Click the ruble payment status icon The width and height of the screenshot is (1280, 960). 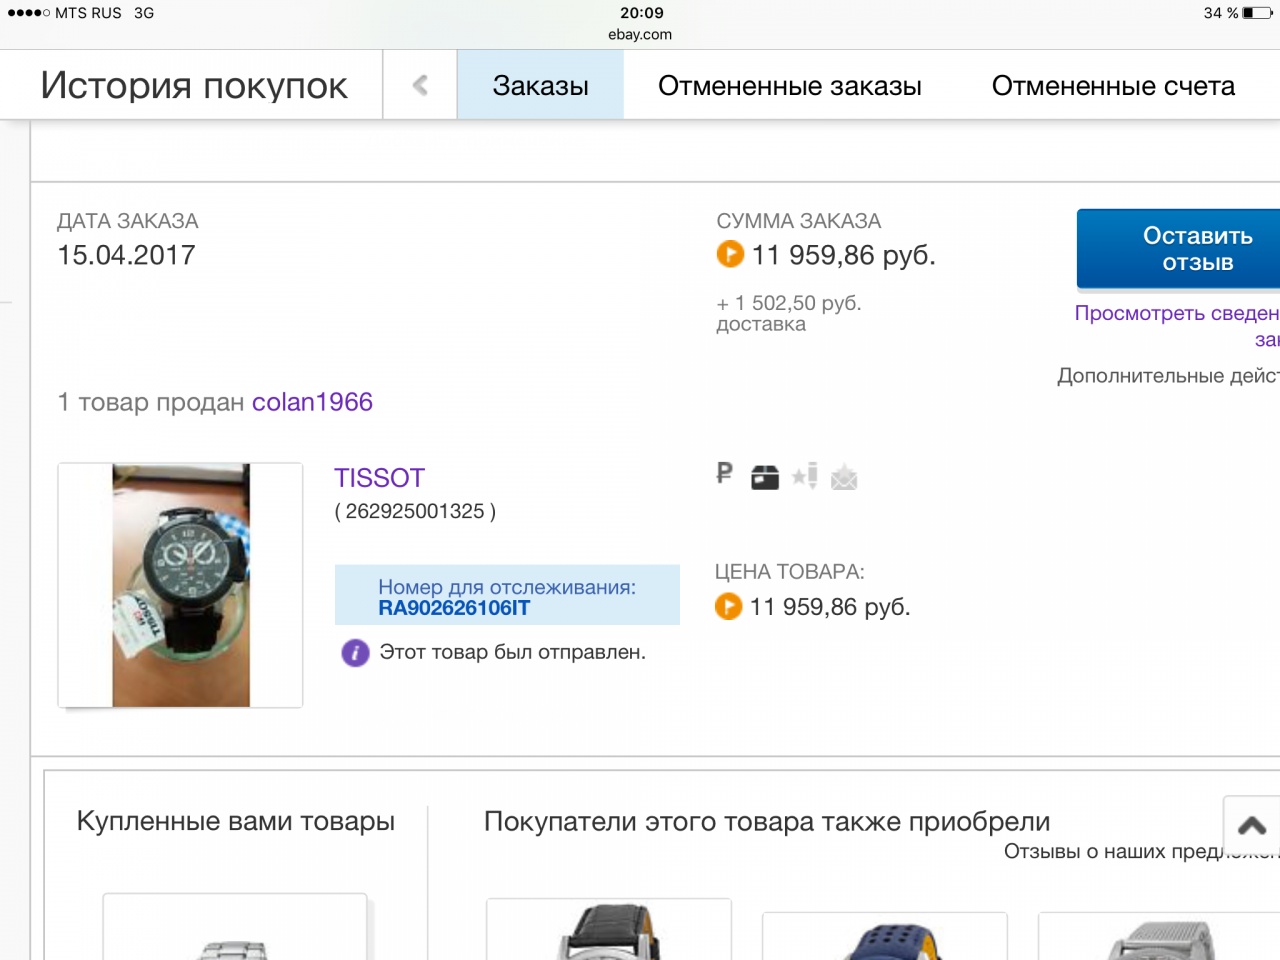coord(725,473)
